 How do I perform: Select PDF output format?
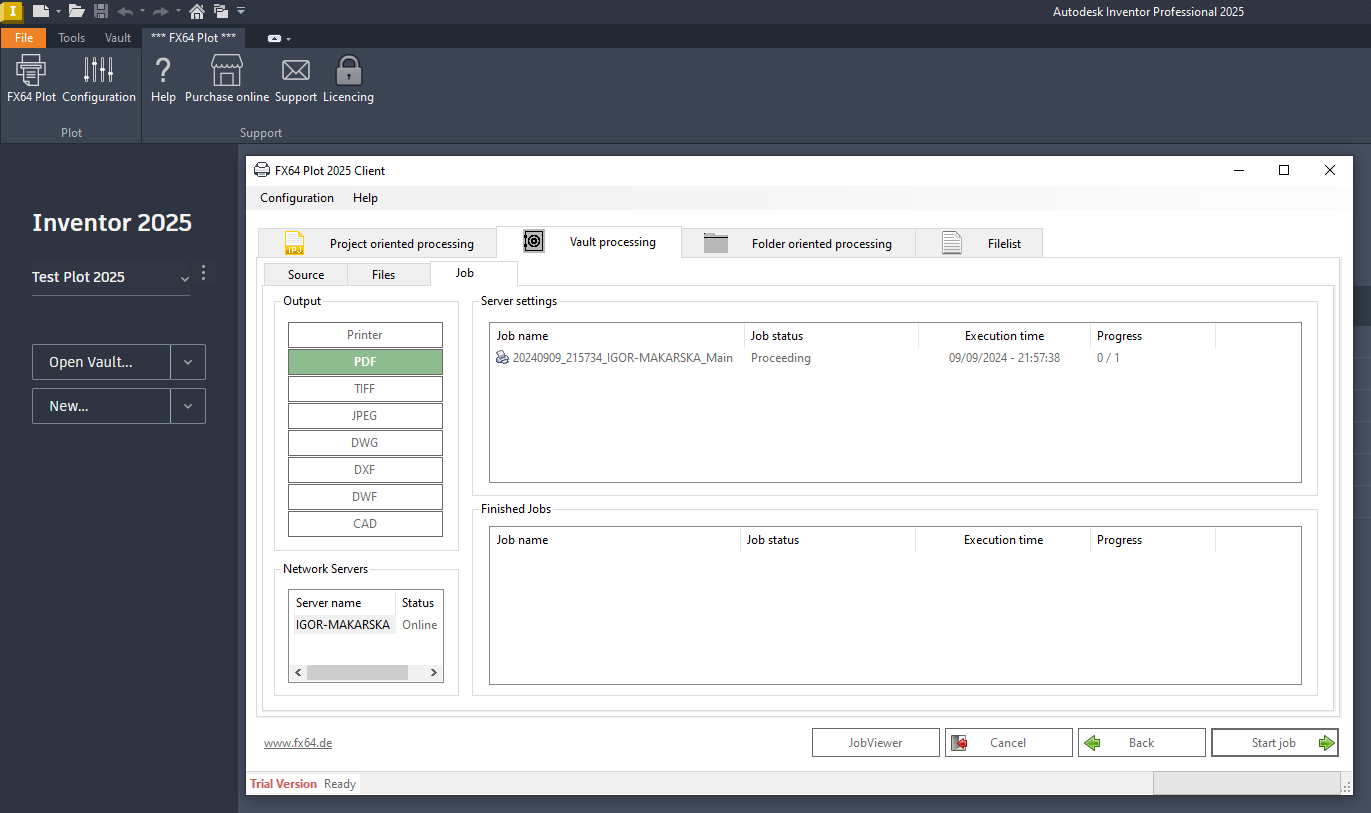(365, 362)
